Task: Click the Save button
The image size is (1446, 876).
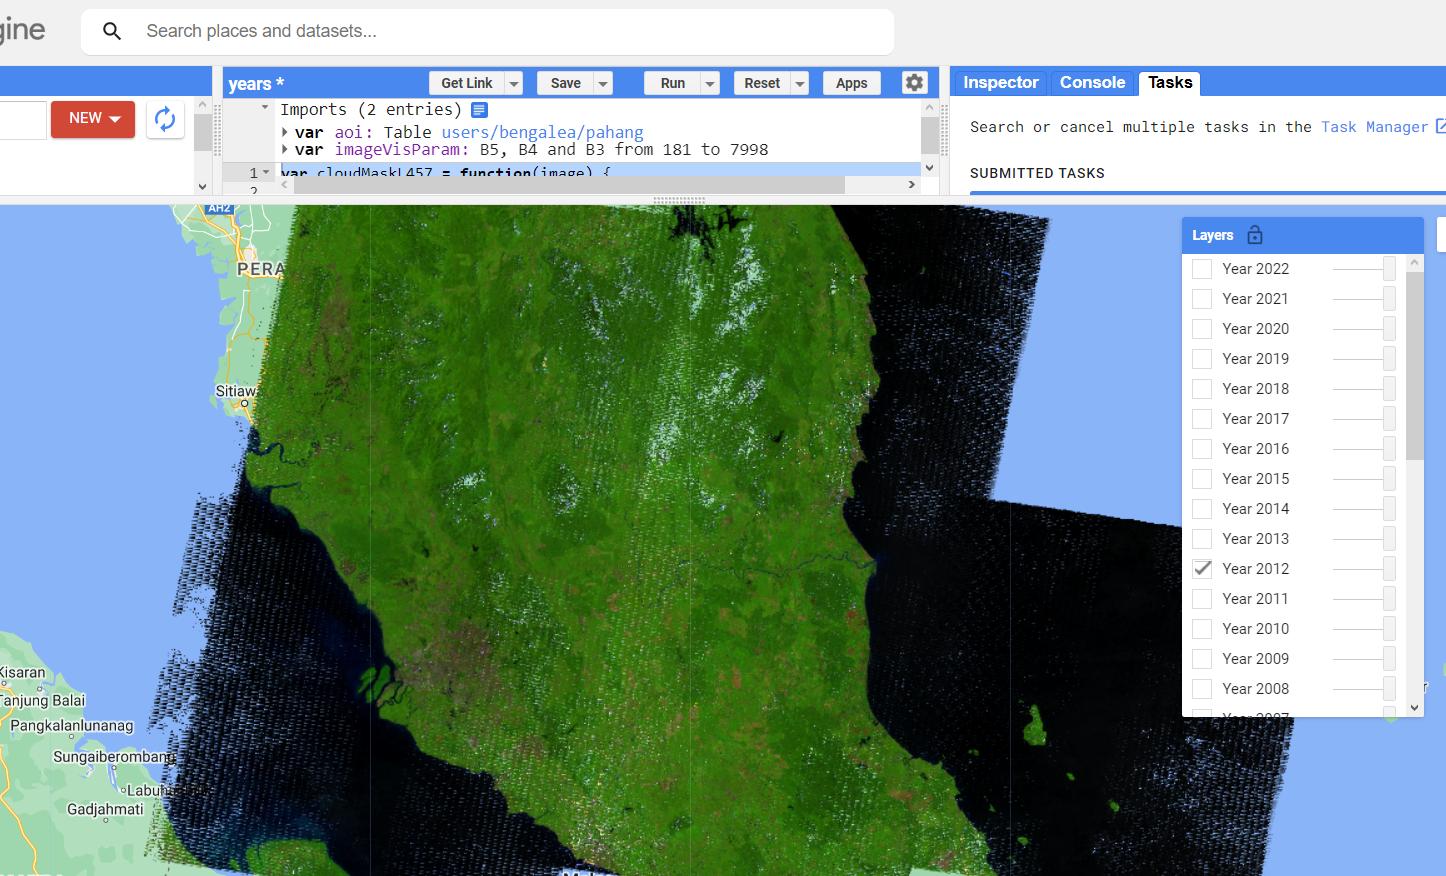Action: 565,83
